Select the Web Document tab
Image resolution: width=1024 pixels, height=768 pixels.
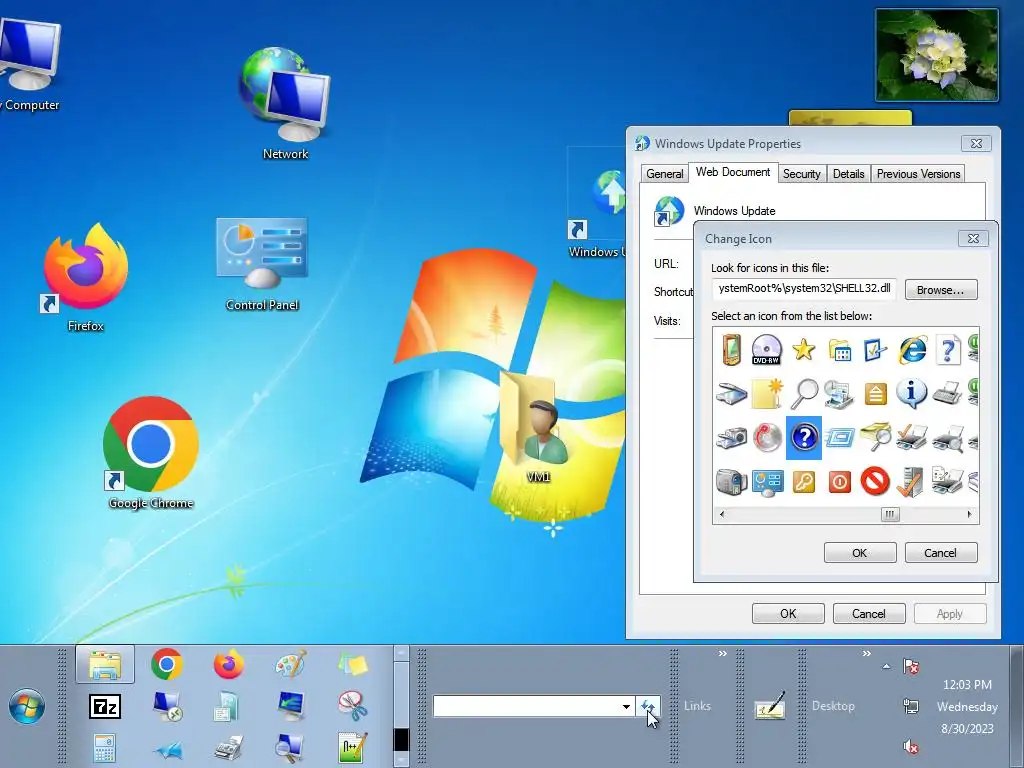tap(733, 172)
